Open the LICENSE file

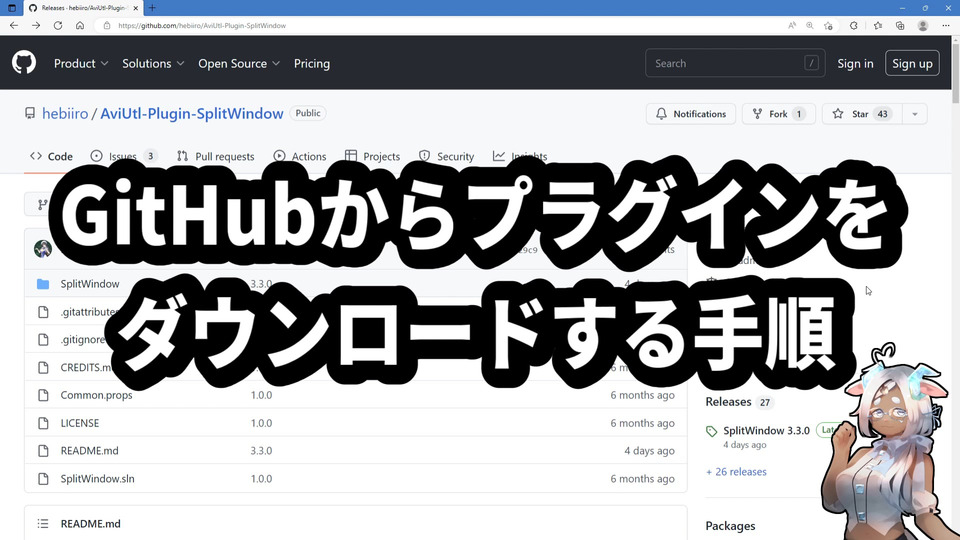[x=80, y=423]
